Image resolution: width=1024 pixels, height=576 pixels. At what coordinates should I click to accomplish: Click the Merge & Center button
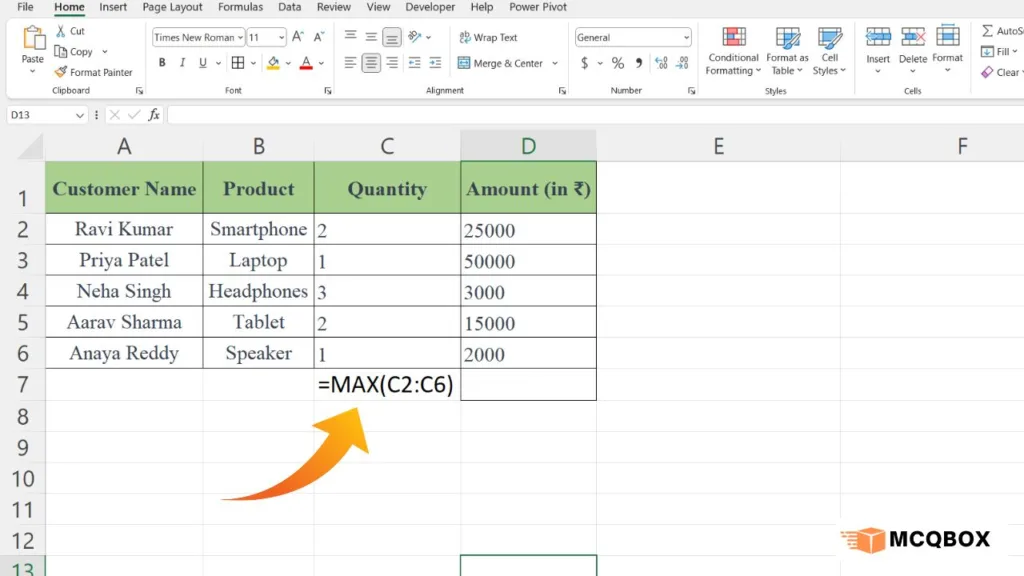click(x=500, y=63)
